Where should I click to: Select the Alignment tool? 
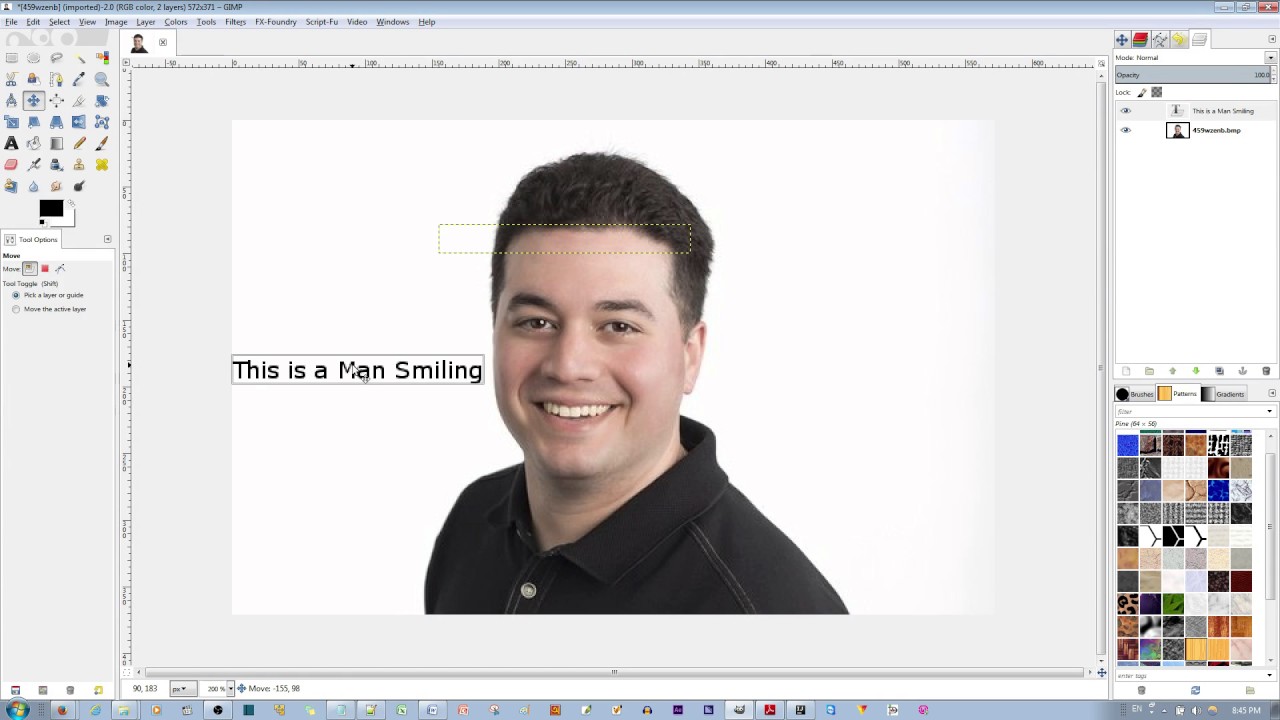pos(56,100)
